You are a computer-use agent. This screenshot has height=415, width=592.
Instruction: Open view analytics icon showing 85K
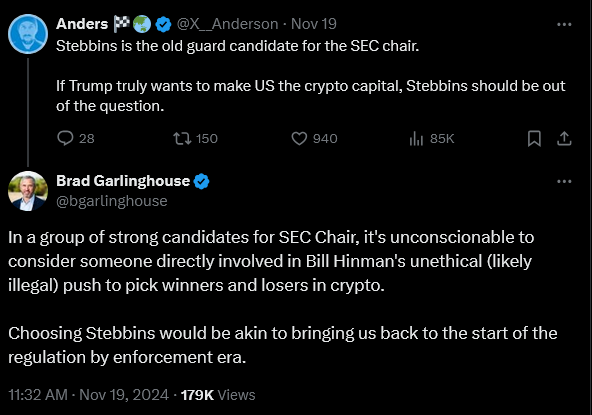pos(416,139)
